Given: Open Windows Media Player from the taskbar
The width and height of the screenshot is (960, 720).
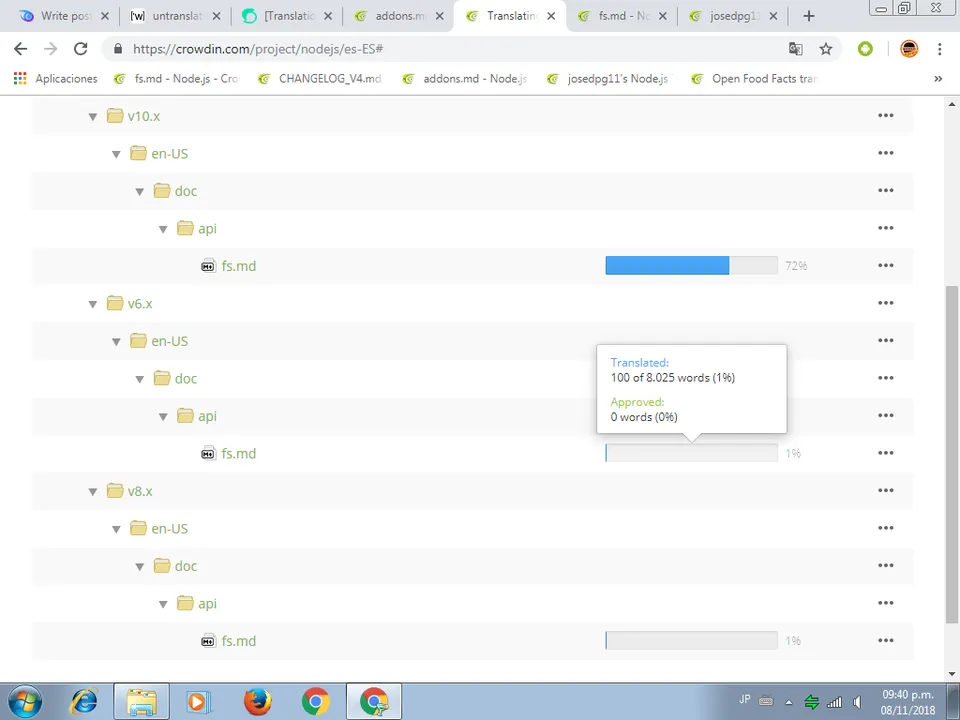Looking at the screenshot, I should click(199, 702).
